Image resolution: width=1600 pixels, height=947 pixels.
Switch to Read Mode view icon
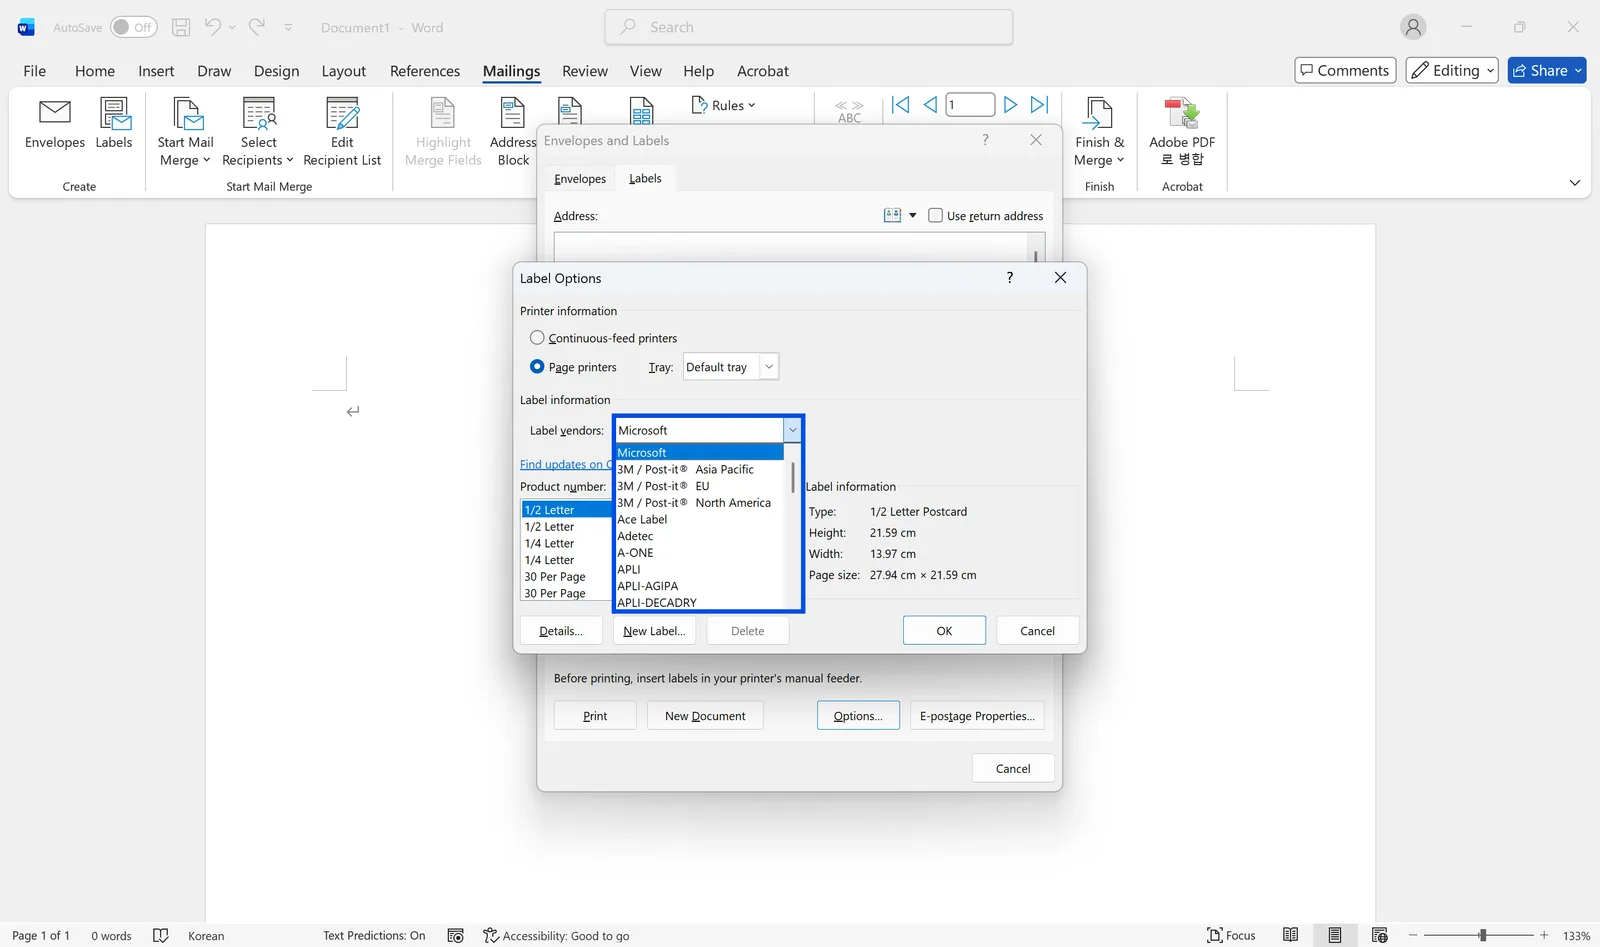click(x=1291, y=935)
